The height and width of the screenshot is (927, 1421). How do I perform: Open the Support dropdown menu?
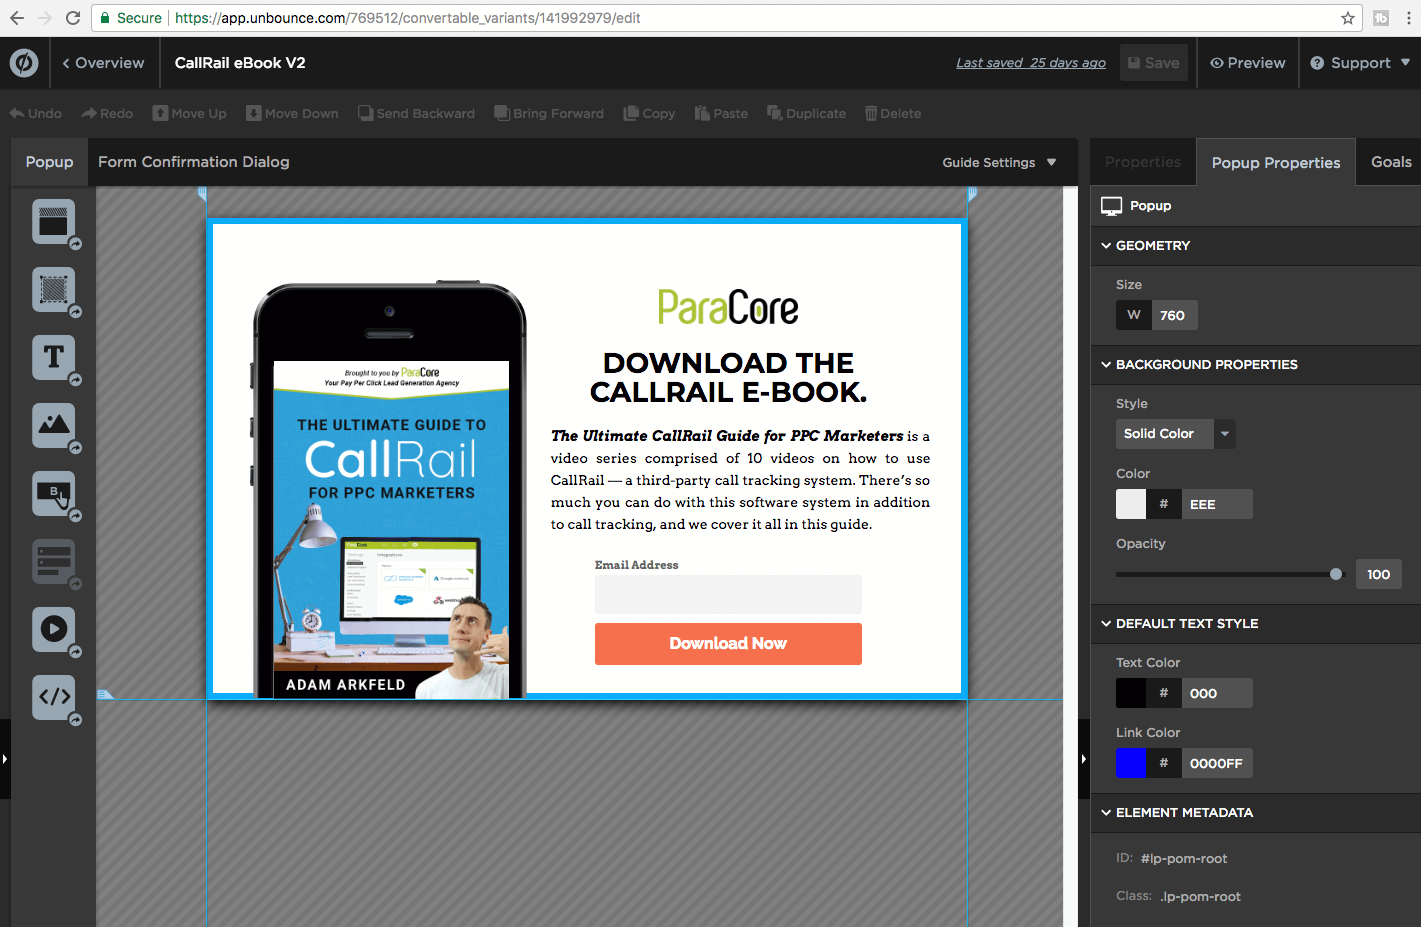point(1360,63)
